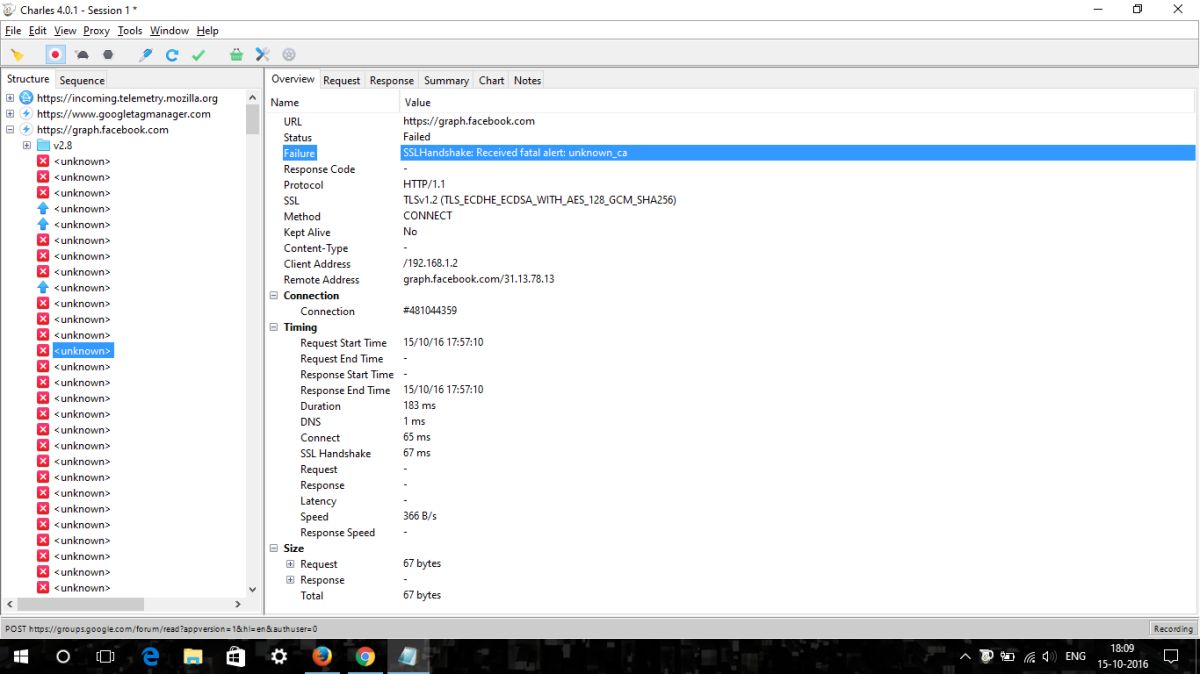Collapse the Size section
1200x674 pixels.
pyautogui.click(x=274, y=548)
